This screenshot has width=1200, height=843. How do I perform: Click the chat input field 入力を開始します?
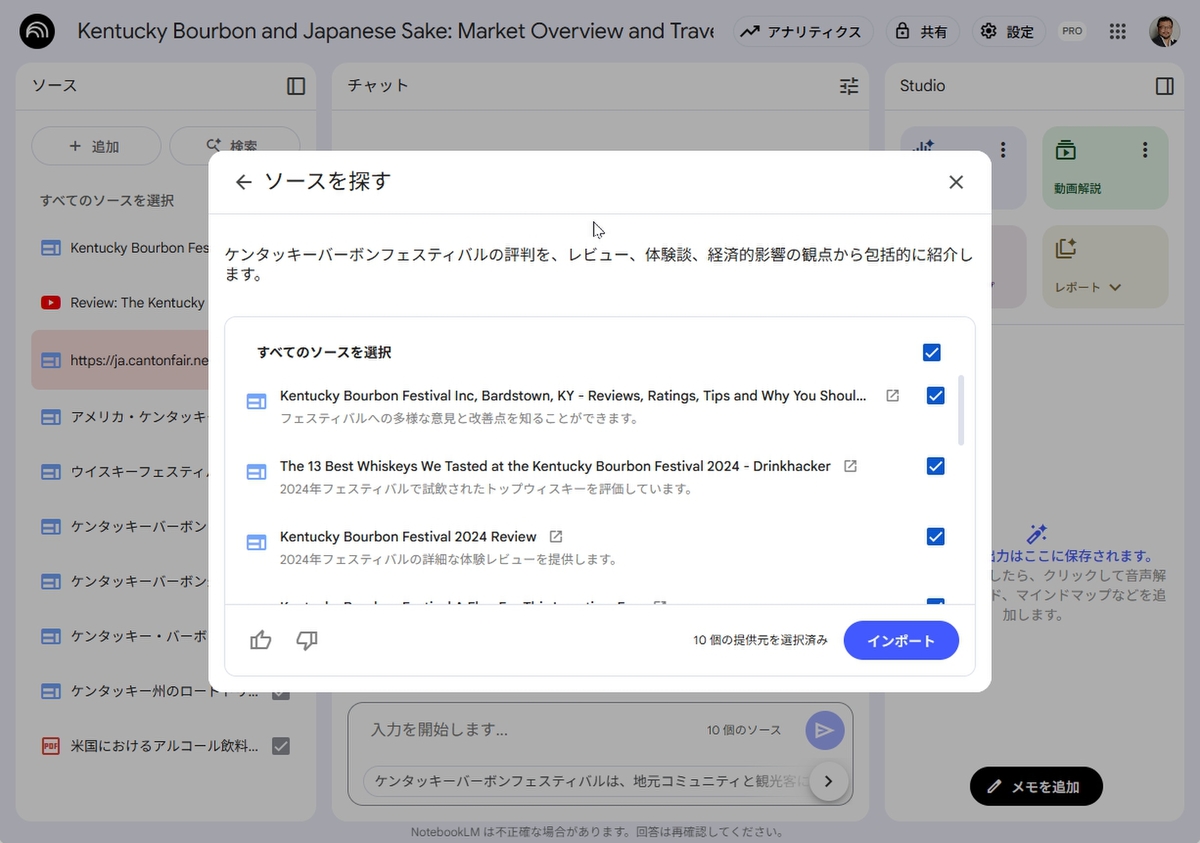(530, 731)
